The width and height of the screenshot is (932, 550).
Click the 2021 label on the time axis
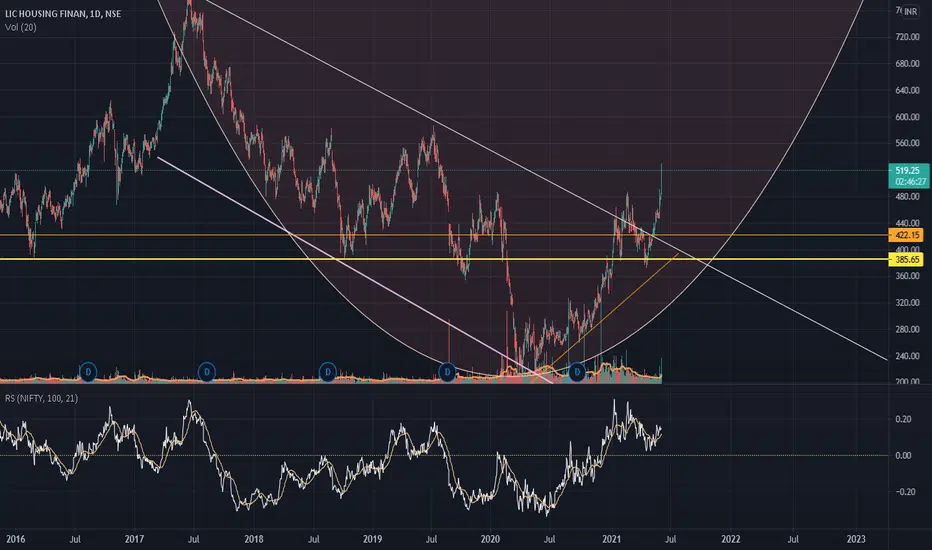tap(612, 539)
